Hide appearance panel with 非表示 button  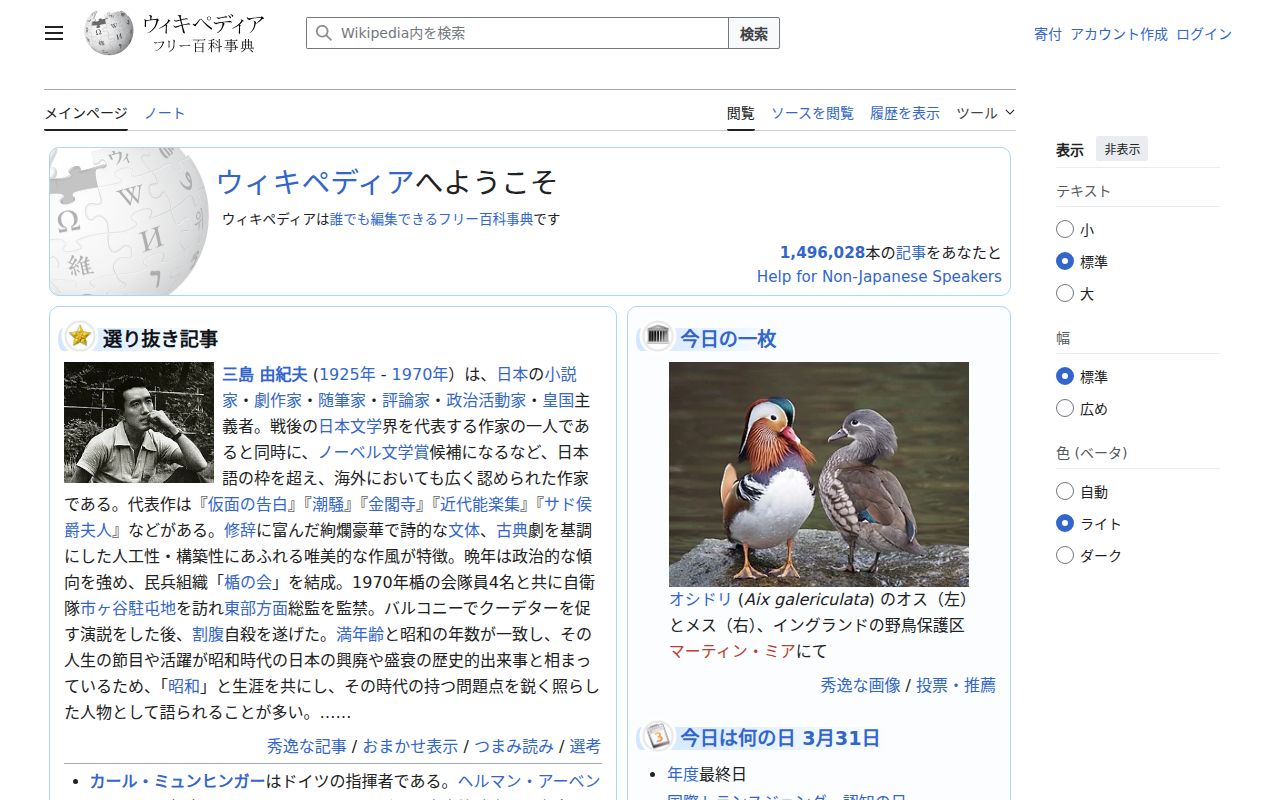click(1122, 149)
